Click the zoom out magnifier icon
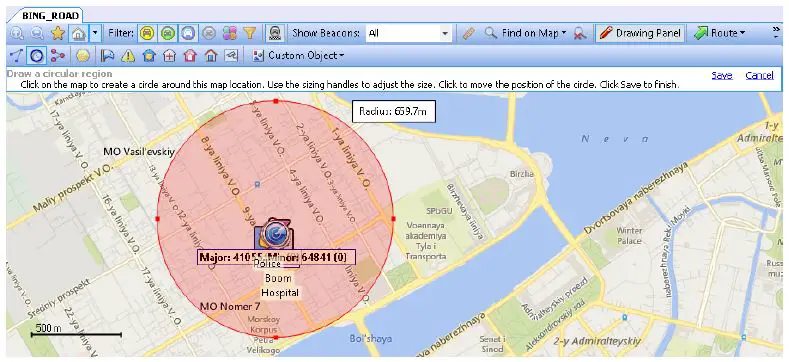Screen dimensions: 789x362 click(37, 34)
